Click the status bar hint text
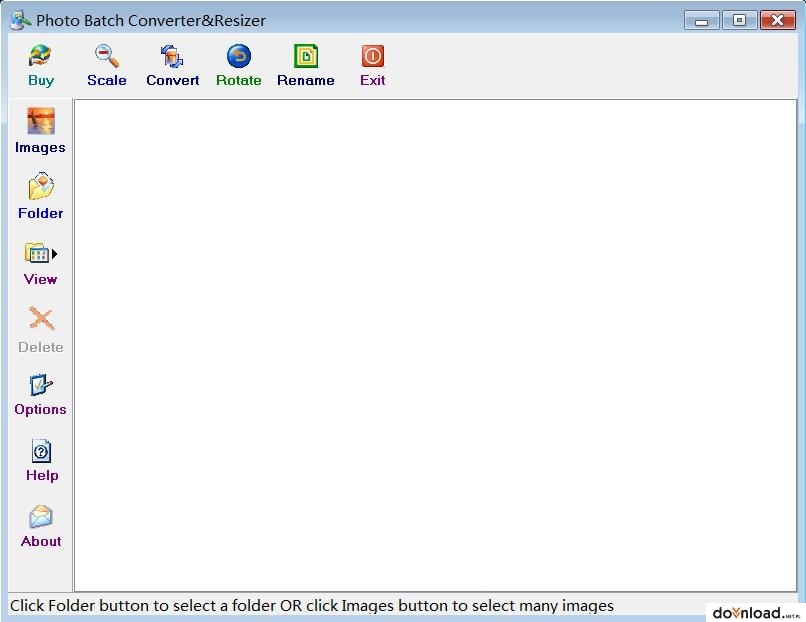The width and height of the screenshot is (806, 622). [312, 606]
